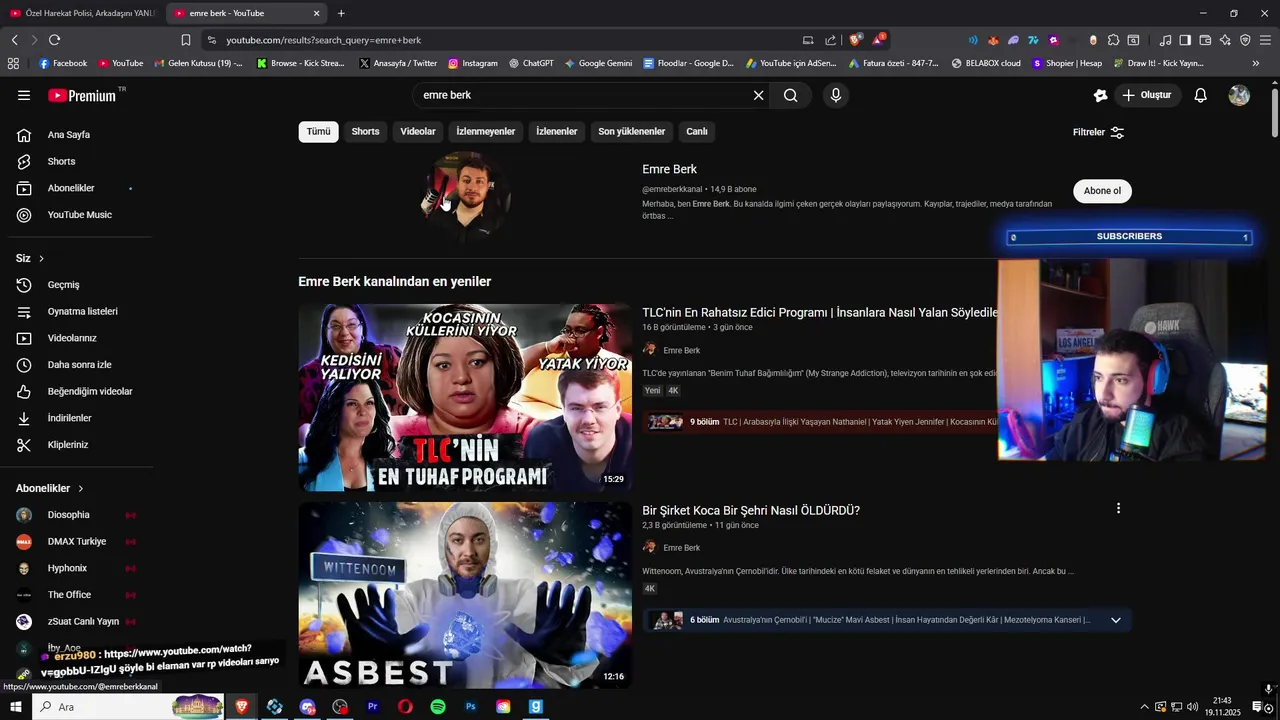Open Premiere Pro from the taskbar
Screen dimensions: 1280x720
tap(372, 707)
